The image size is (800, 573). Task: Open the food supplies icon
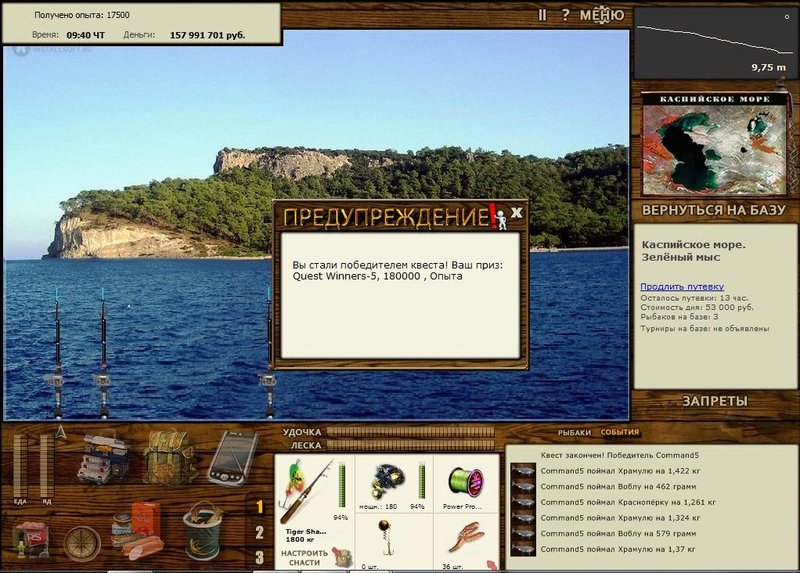pyautogui.click(x=139, y=530)
